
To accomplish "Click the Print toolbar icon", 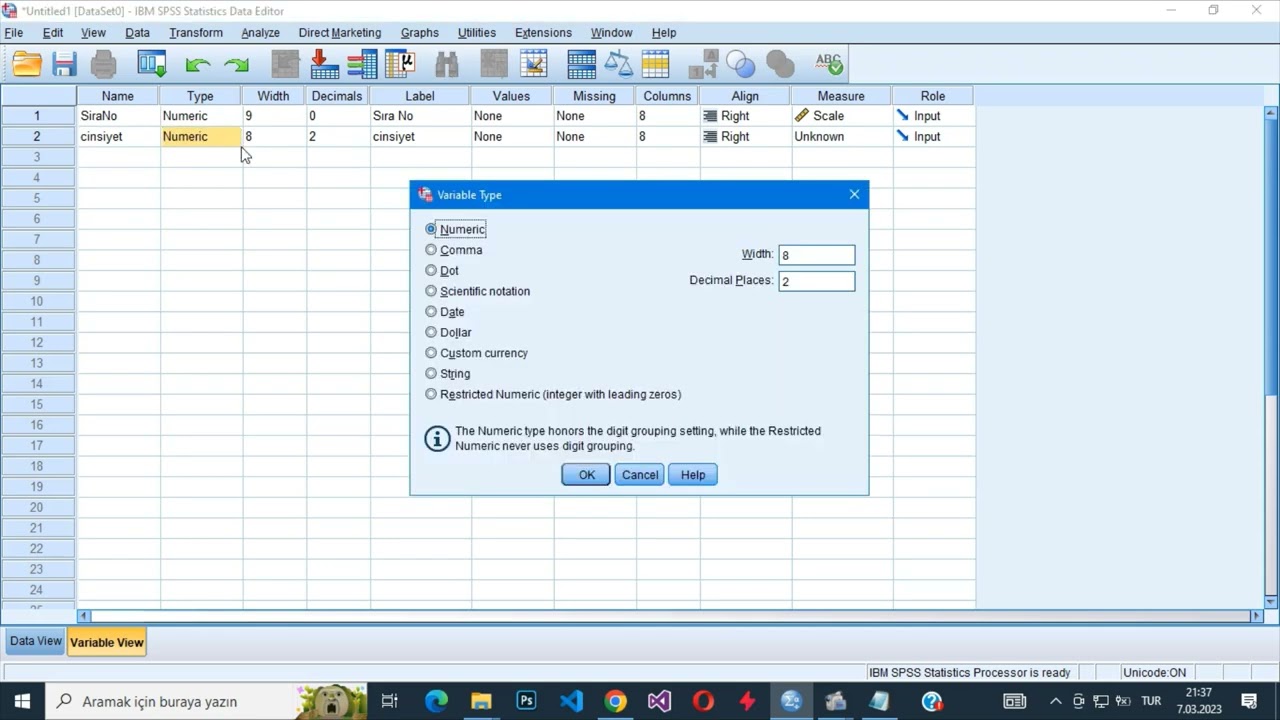I will (104, 65).
